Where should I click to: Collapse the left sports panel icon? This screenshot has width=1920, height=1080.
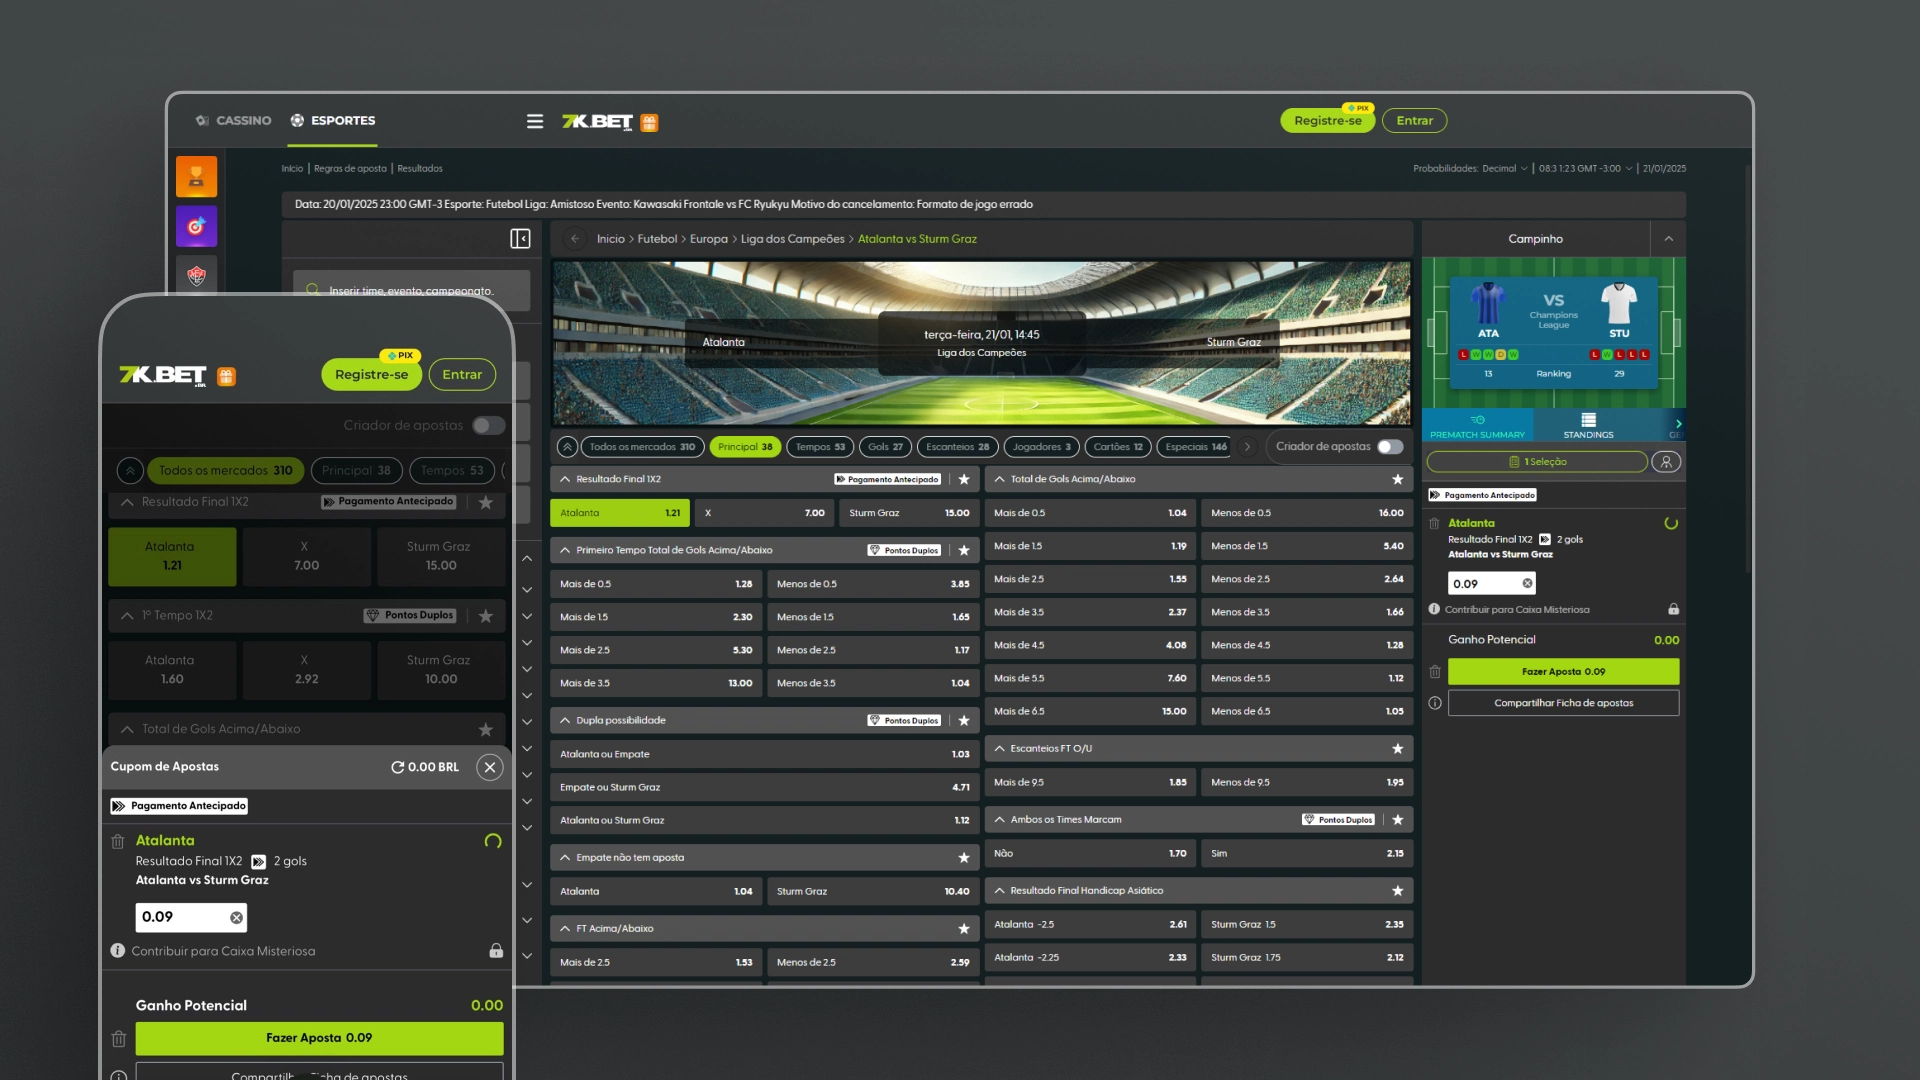point(520,239)
